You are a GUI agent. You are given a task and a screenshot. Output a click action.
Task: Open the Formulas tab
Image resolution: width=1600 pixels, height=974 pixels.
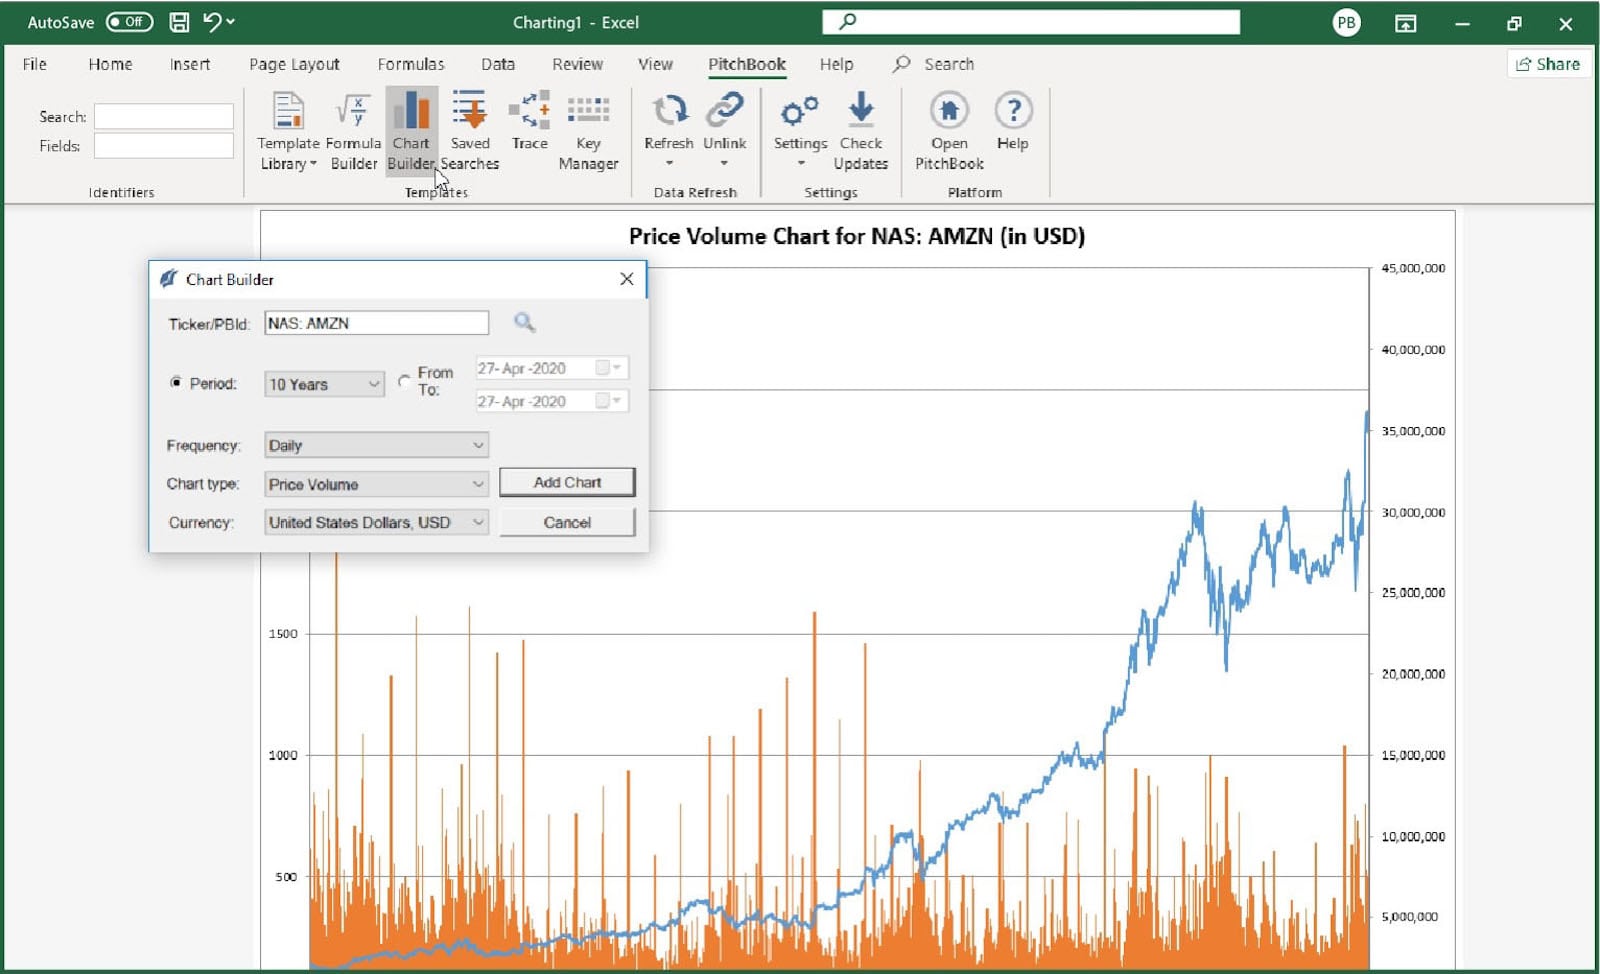point(411,64)
